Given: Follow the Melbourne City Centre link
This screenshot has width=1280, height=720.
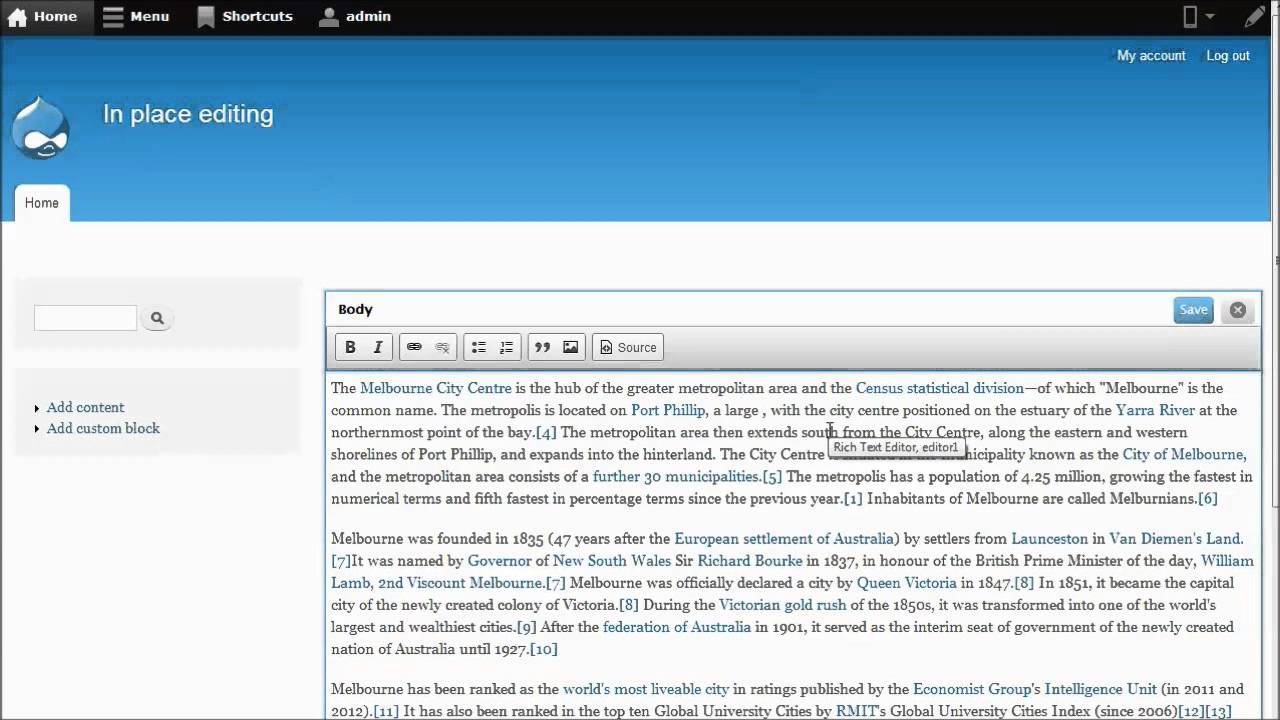Looking at the screenshot, I should tap(436, 388).
